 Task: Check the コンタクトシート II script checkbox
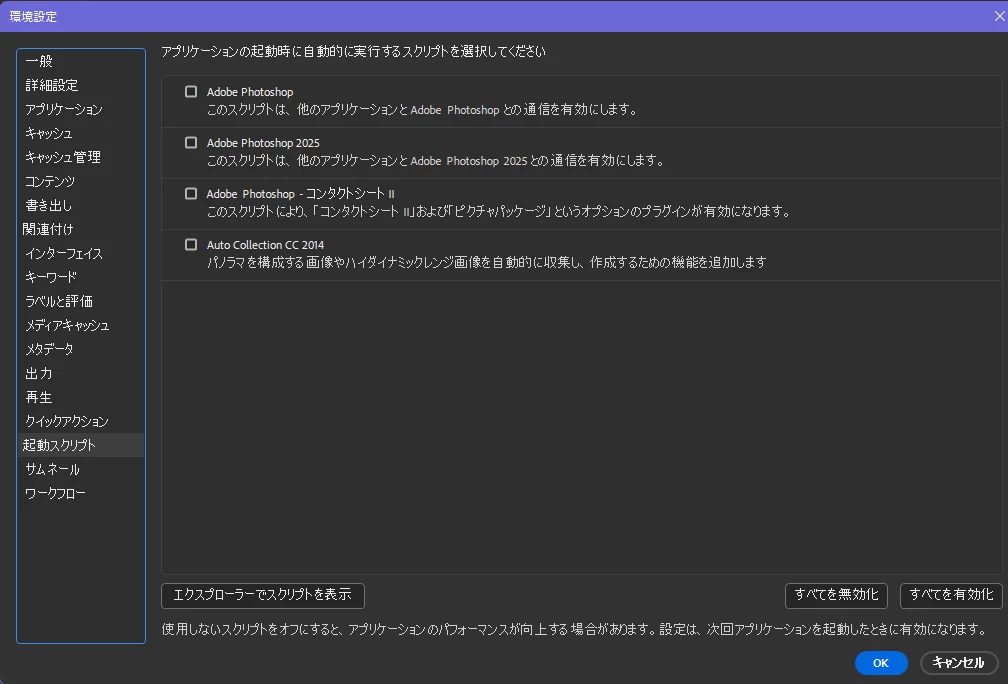191,194
